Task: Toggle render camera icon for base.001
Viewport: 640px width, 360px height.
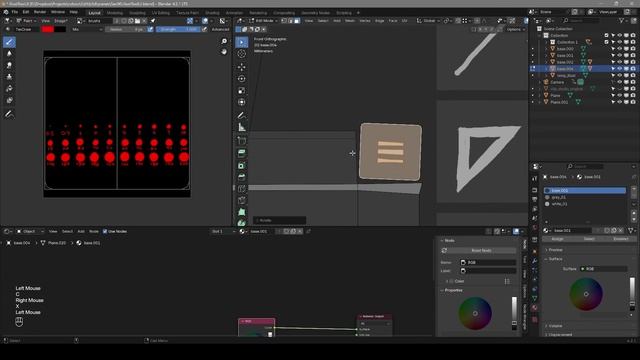Action: point(633,56)
